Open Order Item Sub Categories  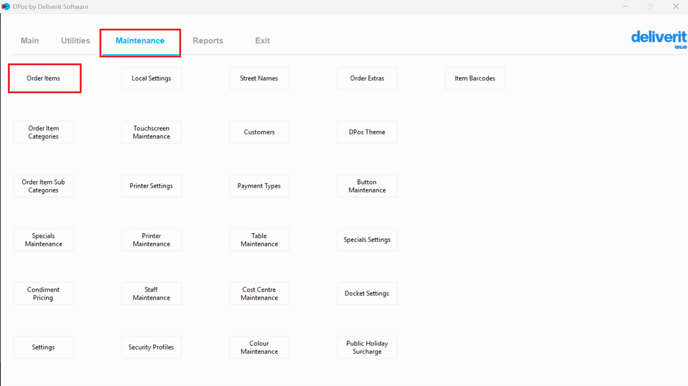click(43, 186)
